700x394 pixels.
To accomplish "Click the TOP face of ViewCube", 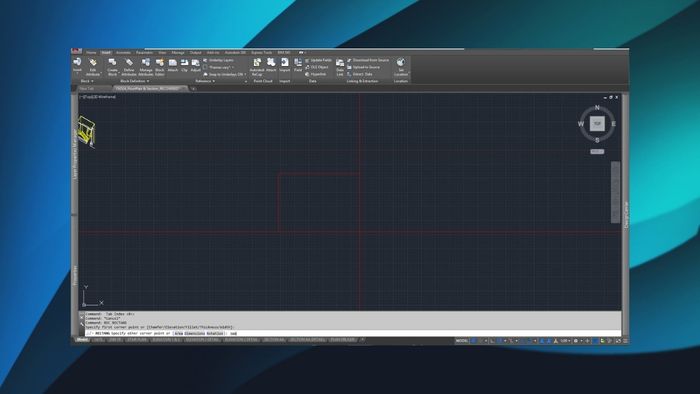I will pyautogui.click(x=597, y=124).
